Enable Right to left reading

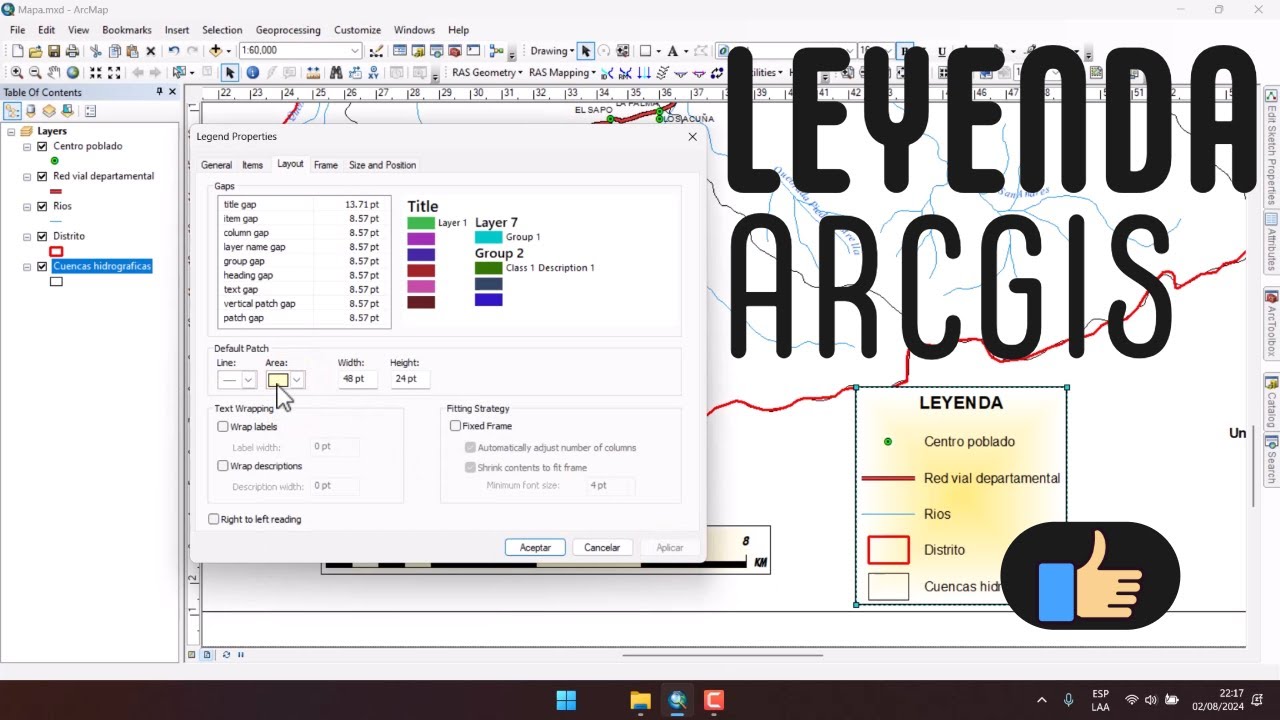coord(213,519)
